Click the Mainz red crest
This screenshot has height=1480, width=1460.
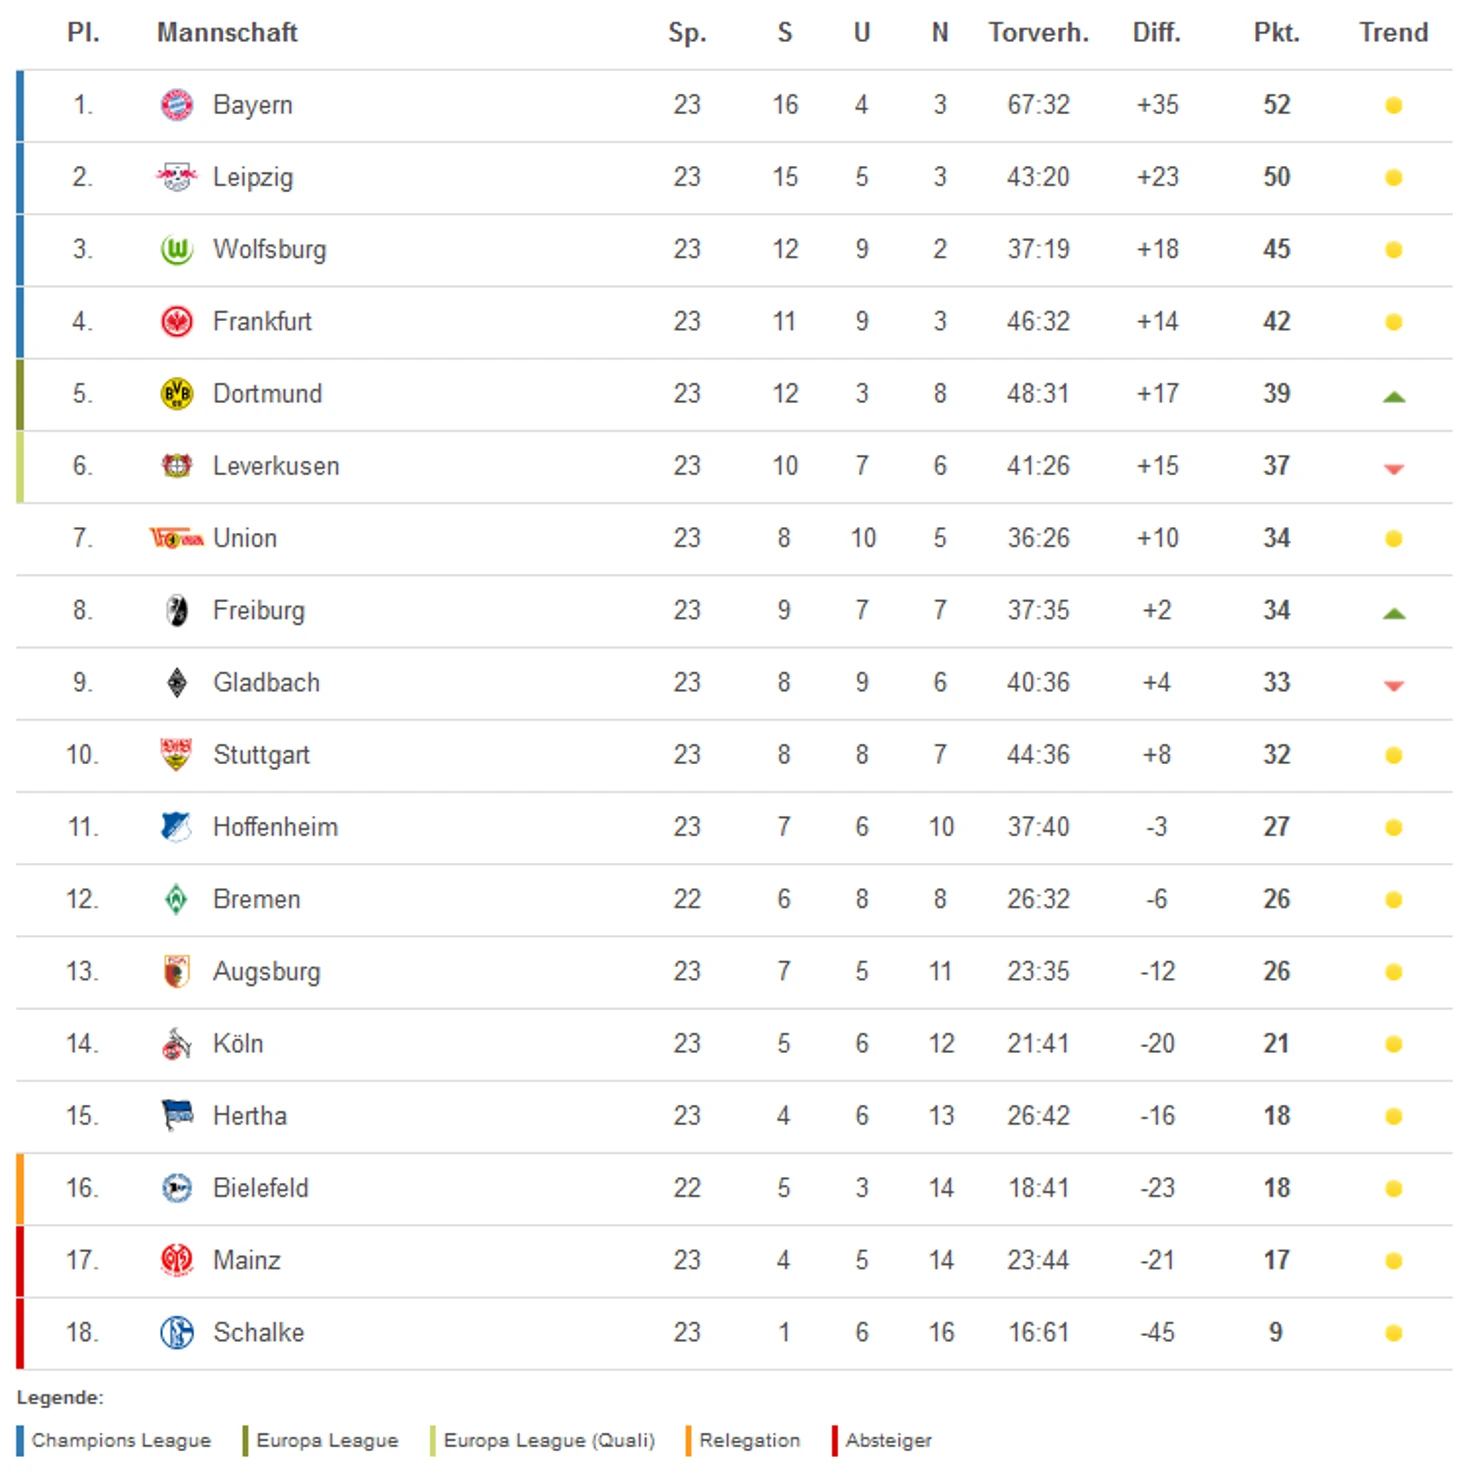coord(177,1260)
